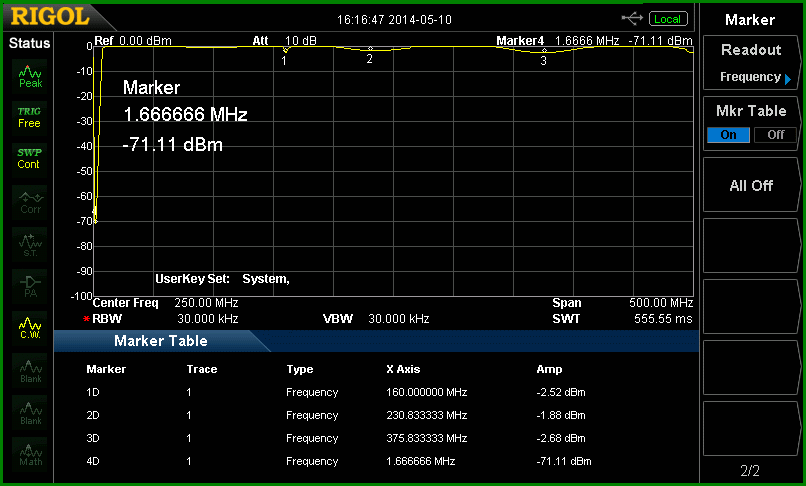Click the X Axis column header
Image resolution: width=806 pixels, height=486 pixels.
coord(403,369)
